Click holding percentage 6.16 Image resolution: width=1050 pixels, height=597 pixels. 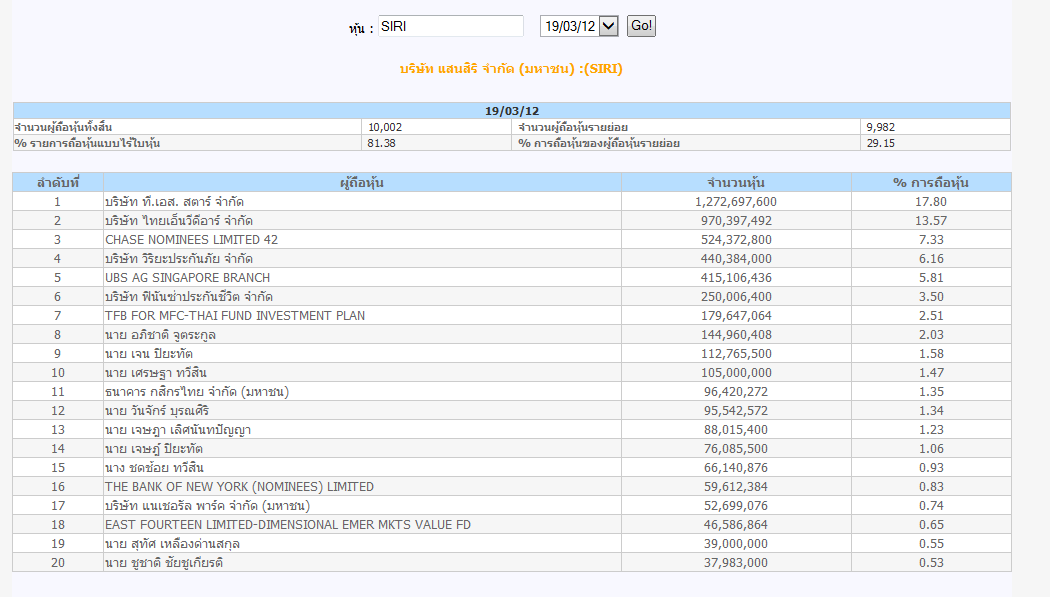(x=931, y=259)
